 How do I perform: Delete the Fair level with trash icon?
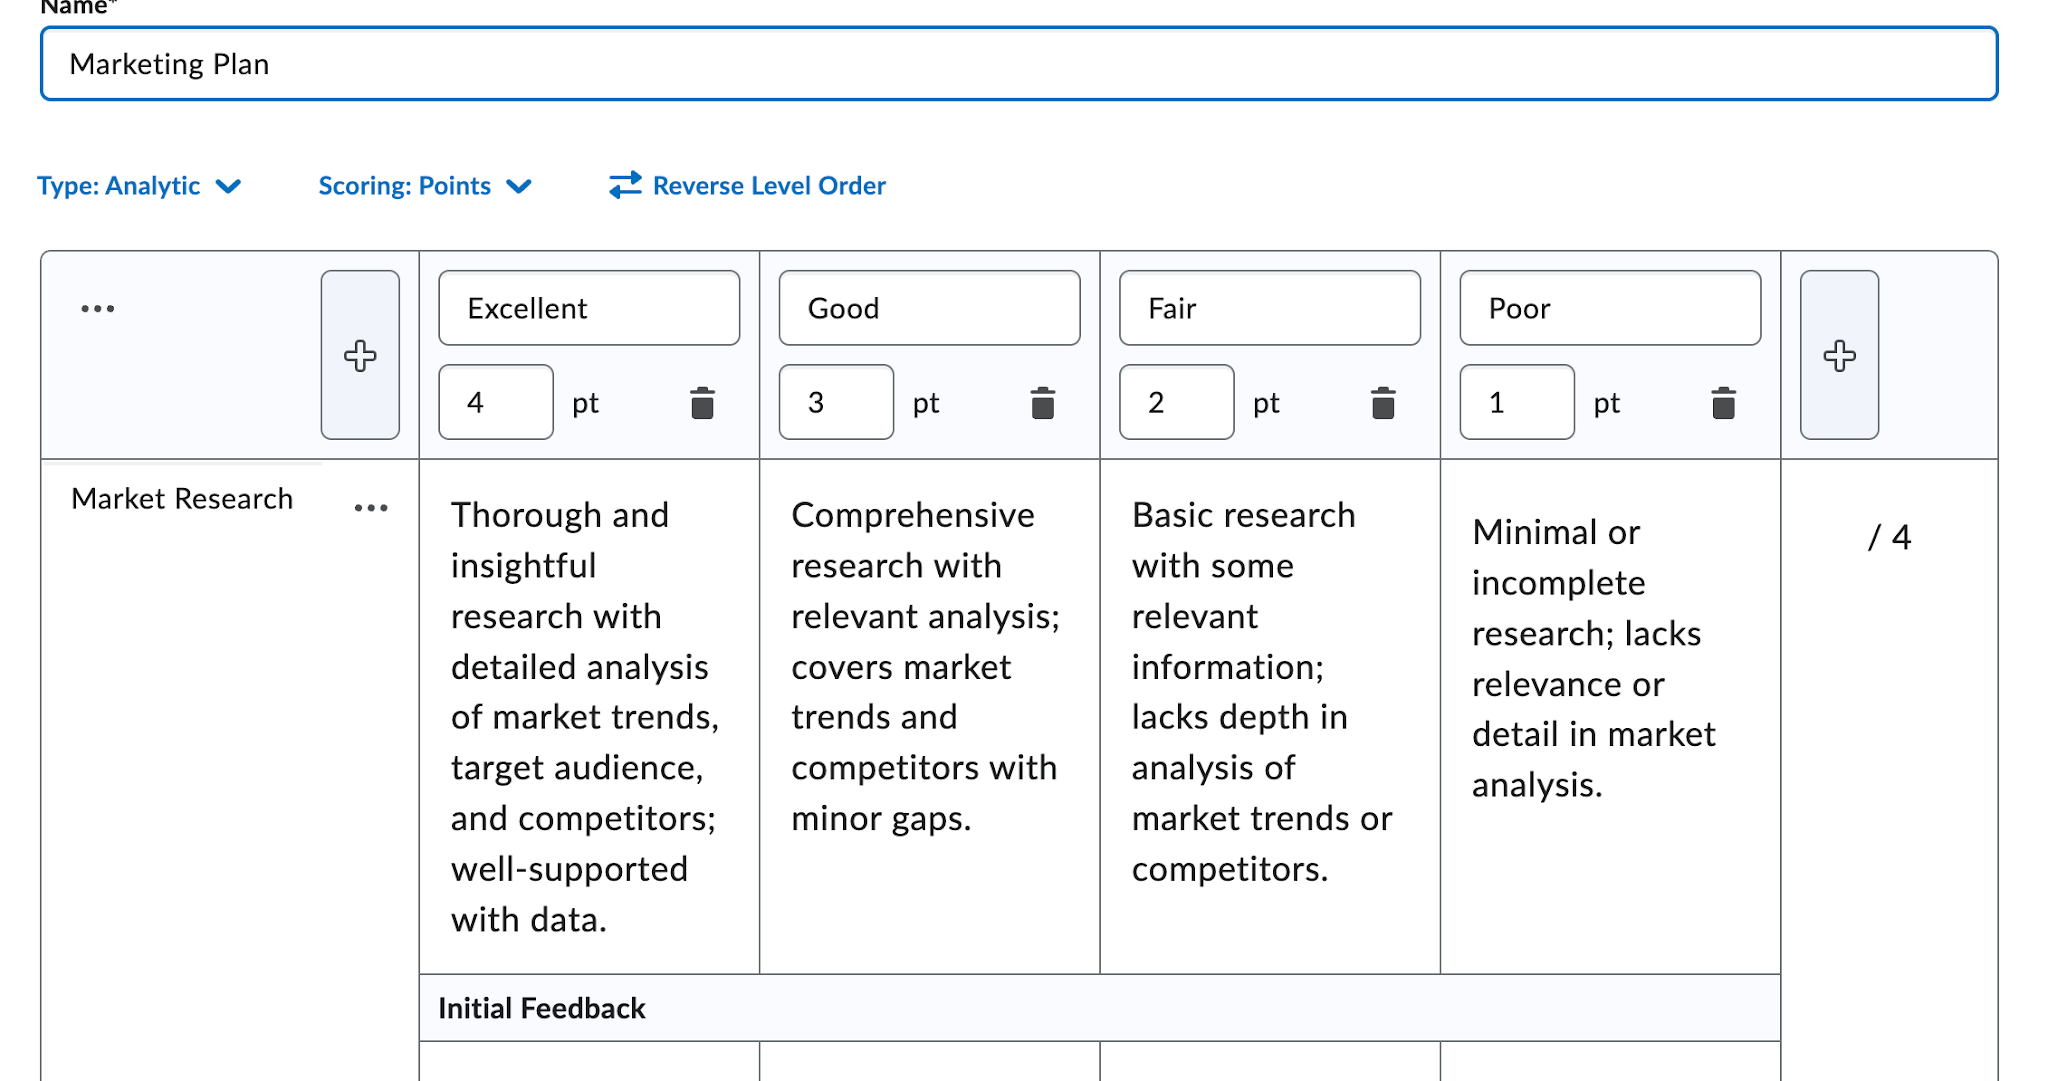pos(1383,403)
